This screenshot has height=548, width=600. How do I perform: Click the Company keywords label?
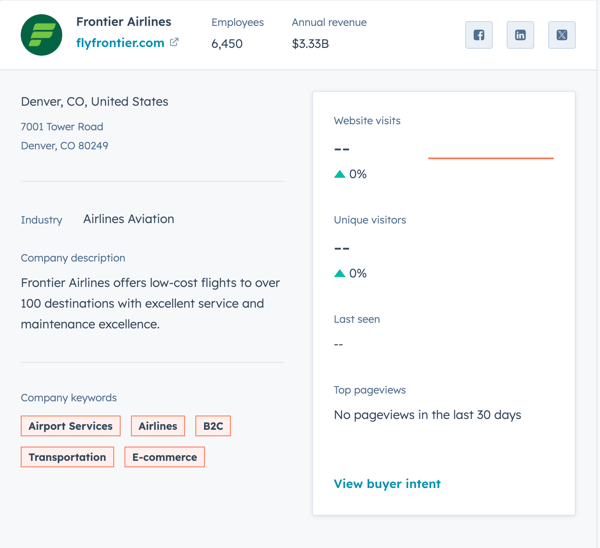(69, 398)
